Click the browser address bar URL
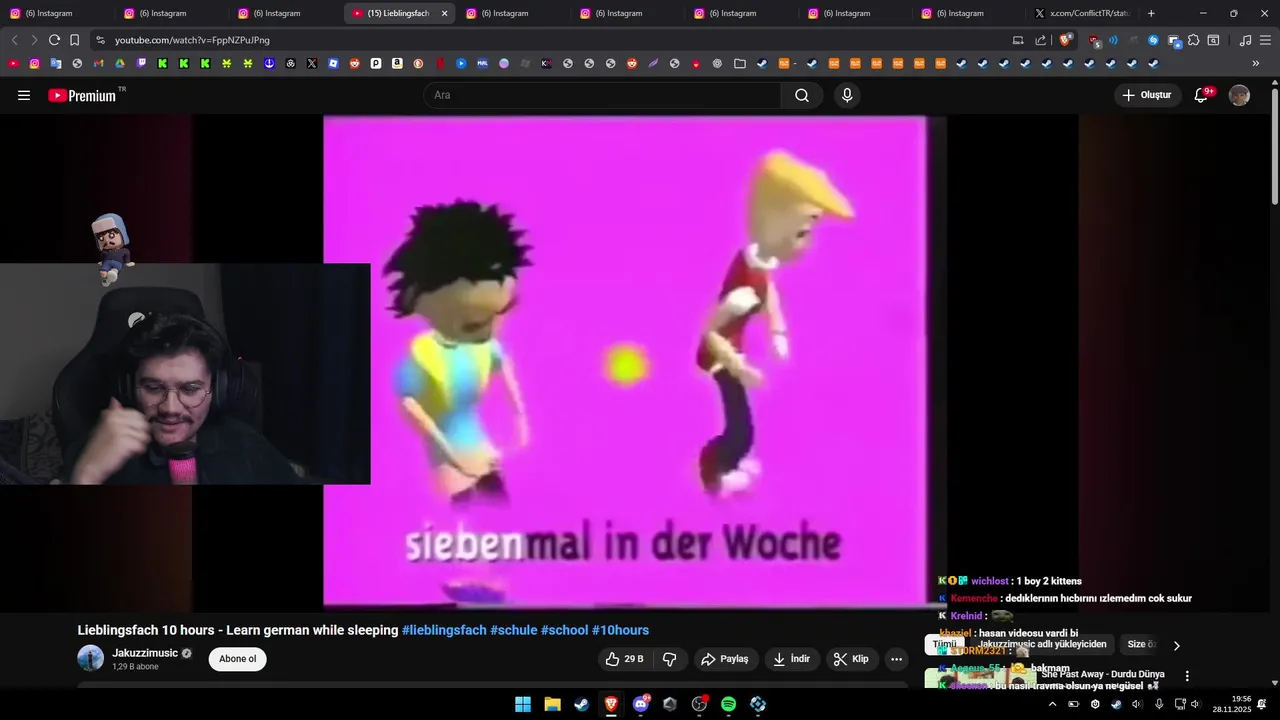 192,40
